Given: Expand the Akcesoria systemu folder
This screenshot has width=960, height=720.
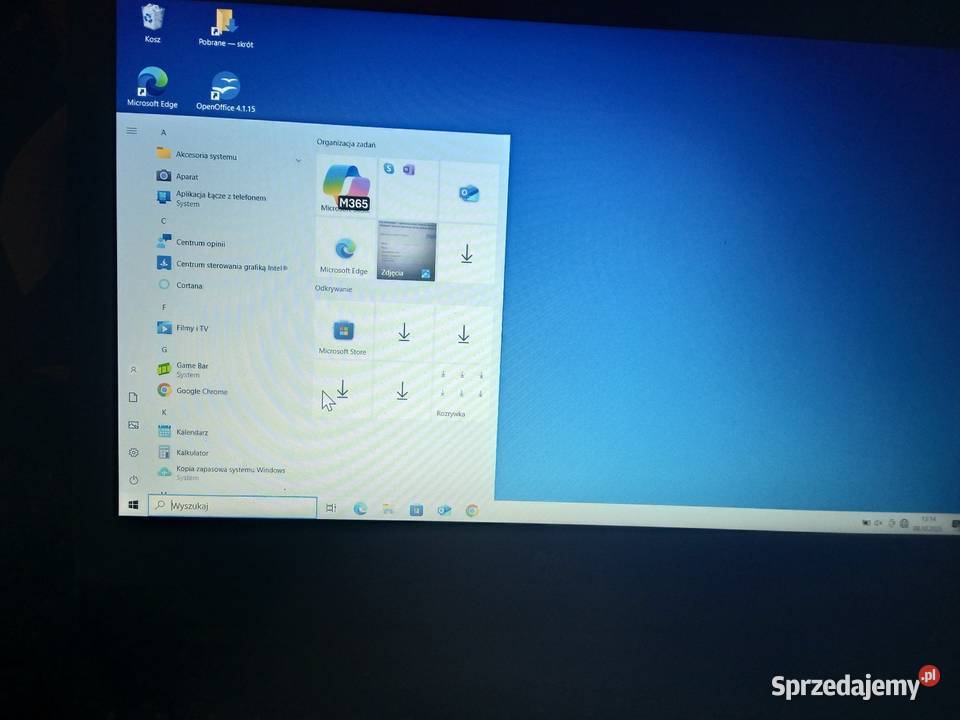Looking at the screenshot, I should click(206, 155).
